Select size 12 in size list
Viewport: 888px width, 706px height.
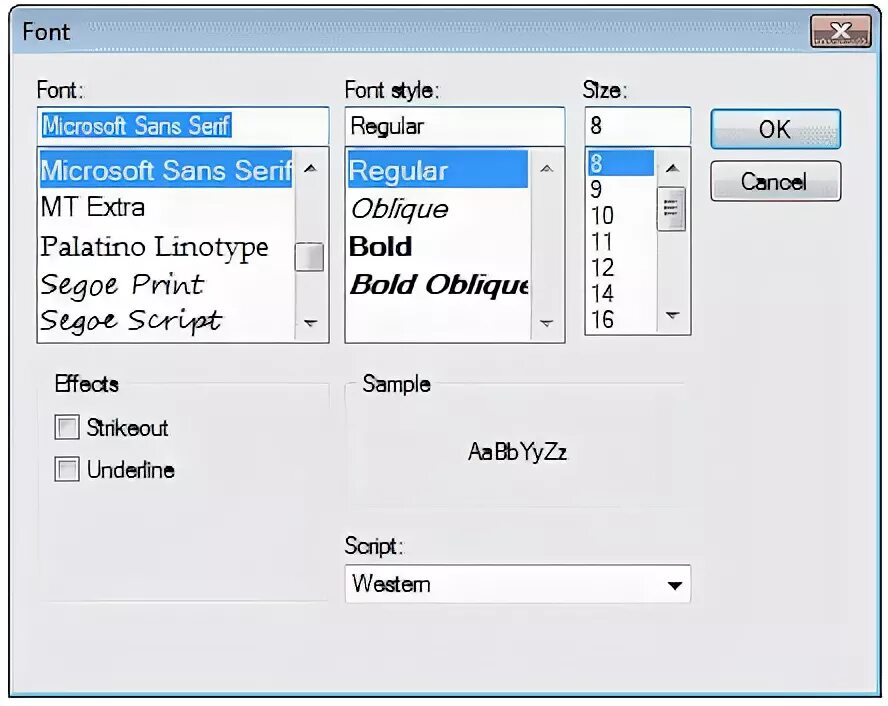621,267
